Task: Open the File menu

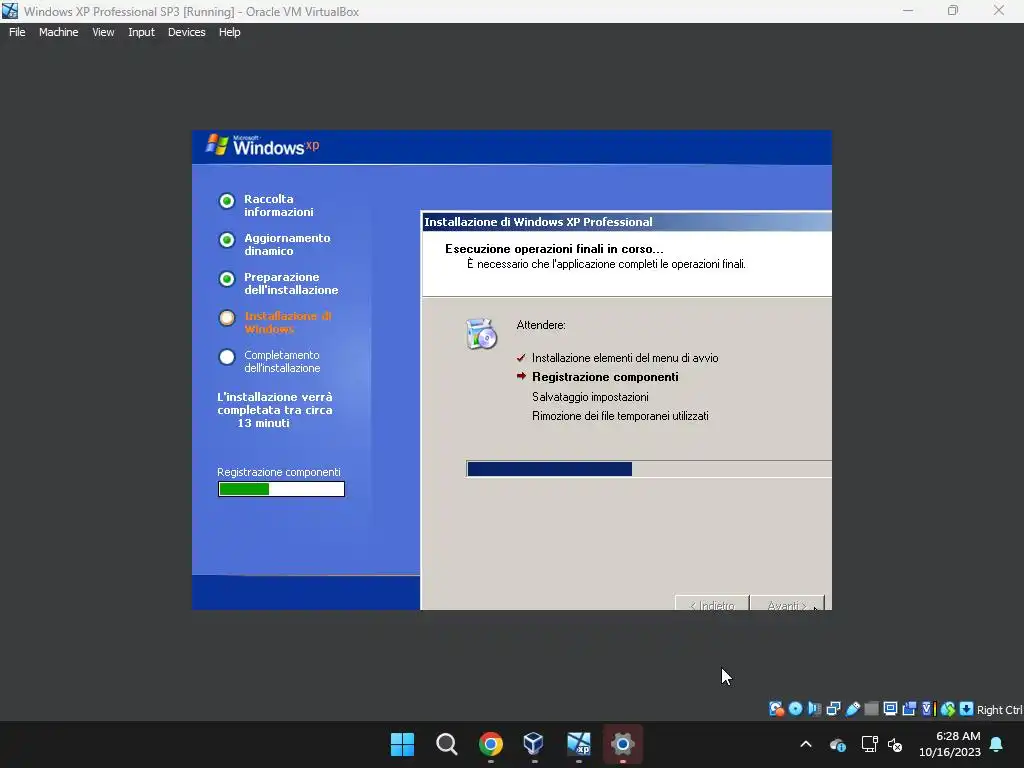Action: point(17,32)
